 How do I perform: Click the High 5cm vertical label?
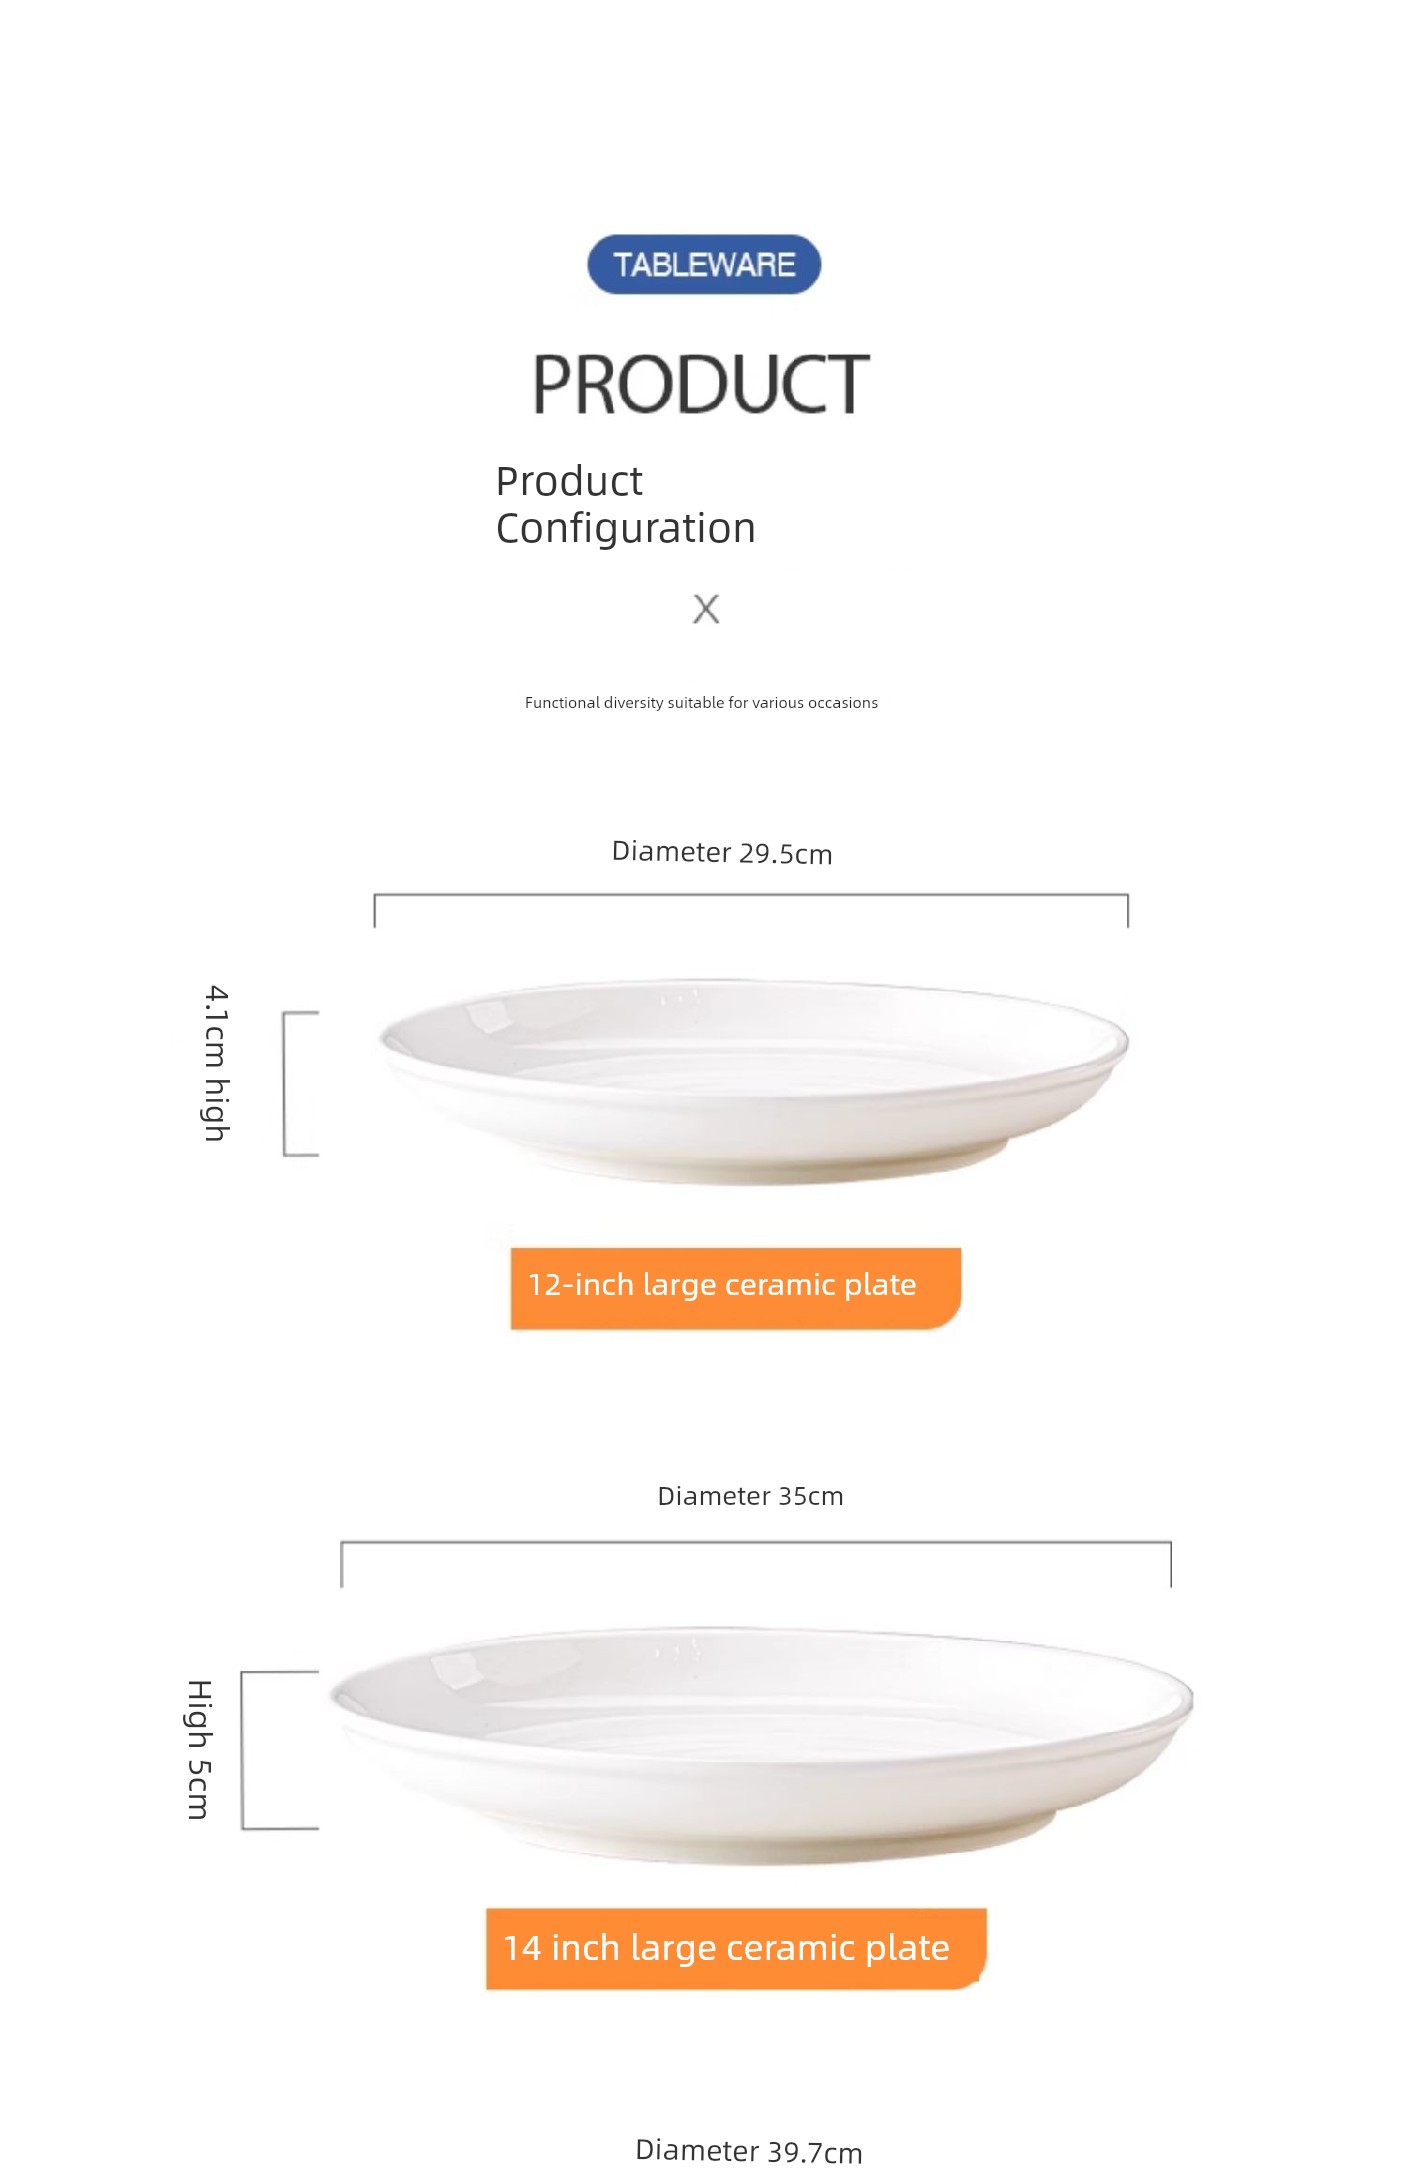pyautogui.click(x=199, y=1750)
